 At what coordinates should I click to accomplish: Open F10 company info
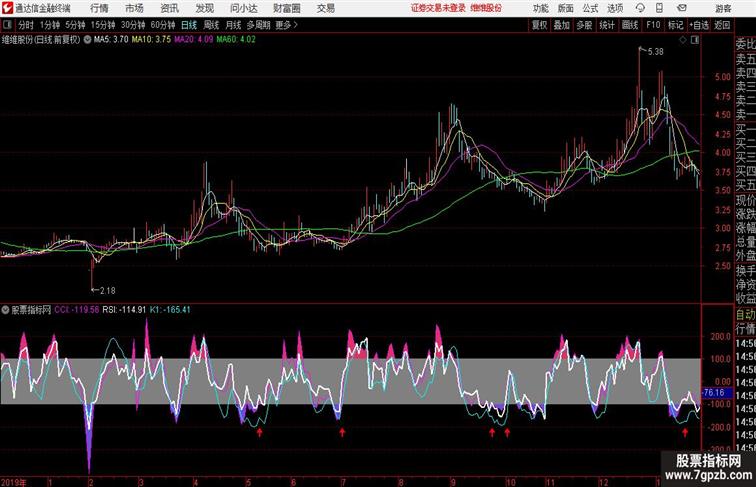pos(653,25)
